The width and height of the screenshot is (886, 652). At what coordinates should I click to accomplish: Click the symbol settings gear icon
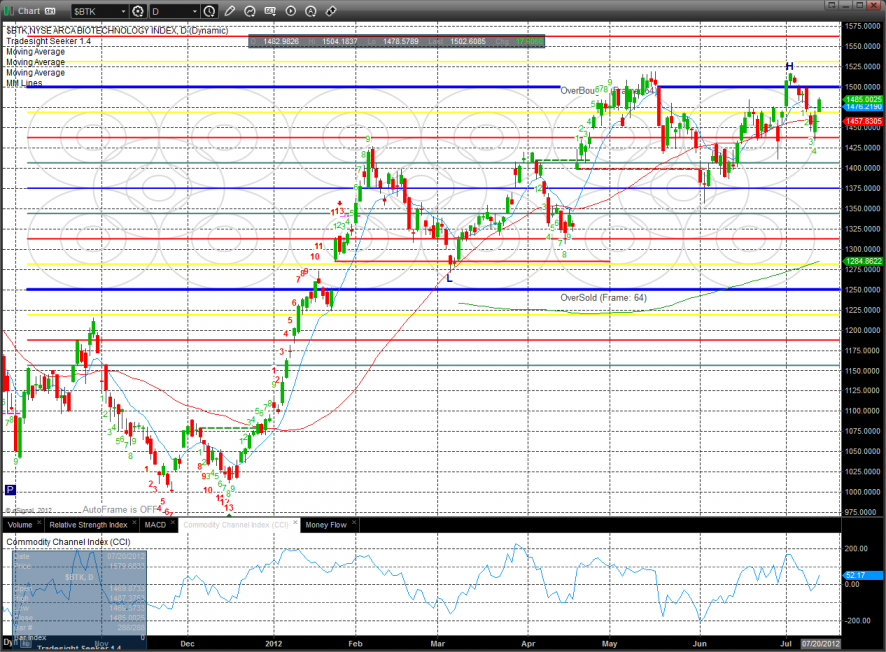(x=137, y=11)
